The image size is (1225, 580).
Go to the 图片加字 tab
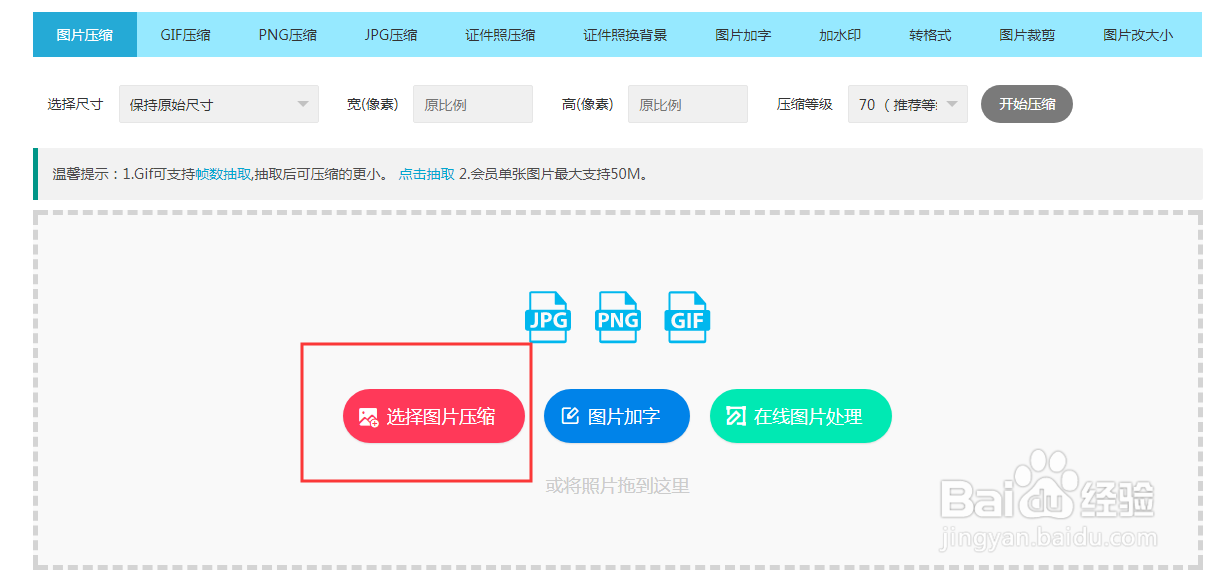(743, 35)
